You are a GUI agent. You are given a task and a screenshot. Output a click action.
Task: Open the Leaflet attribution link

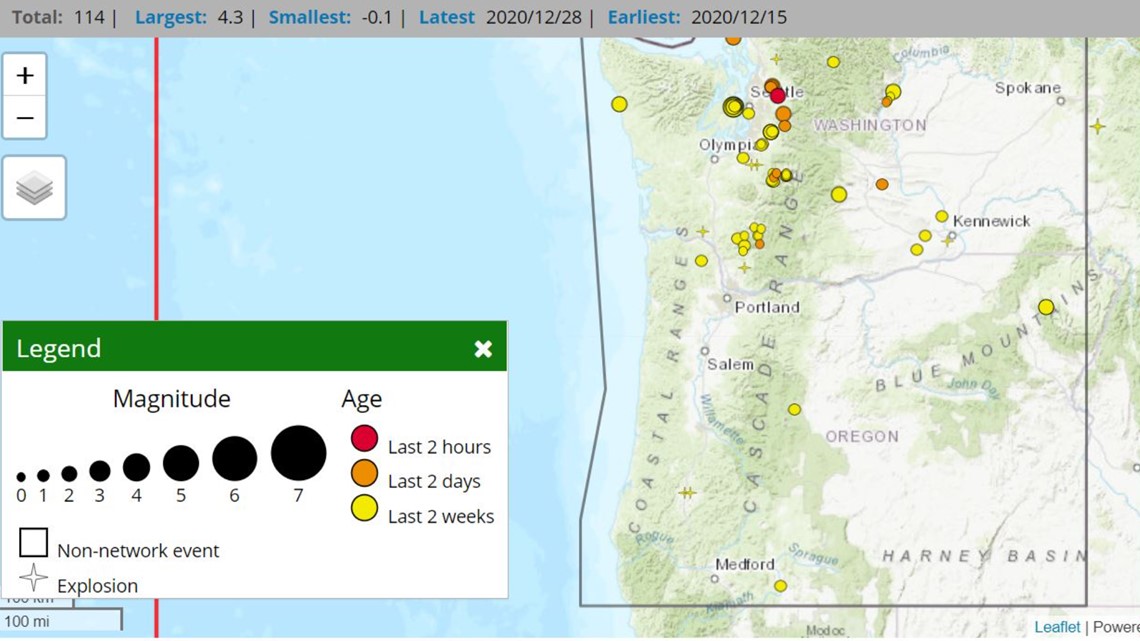(1056, 626)
